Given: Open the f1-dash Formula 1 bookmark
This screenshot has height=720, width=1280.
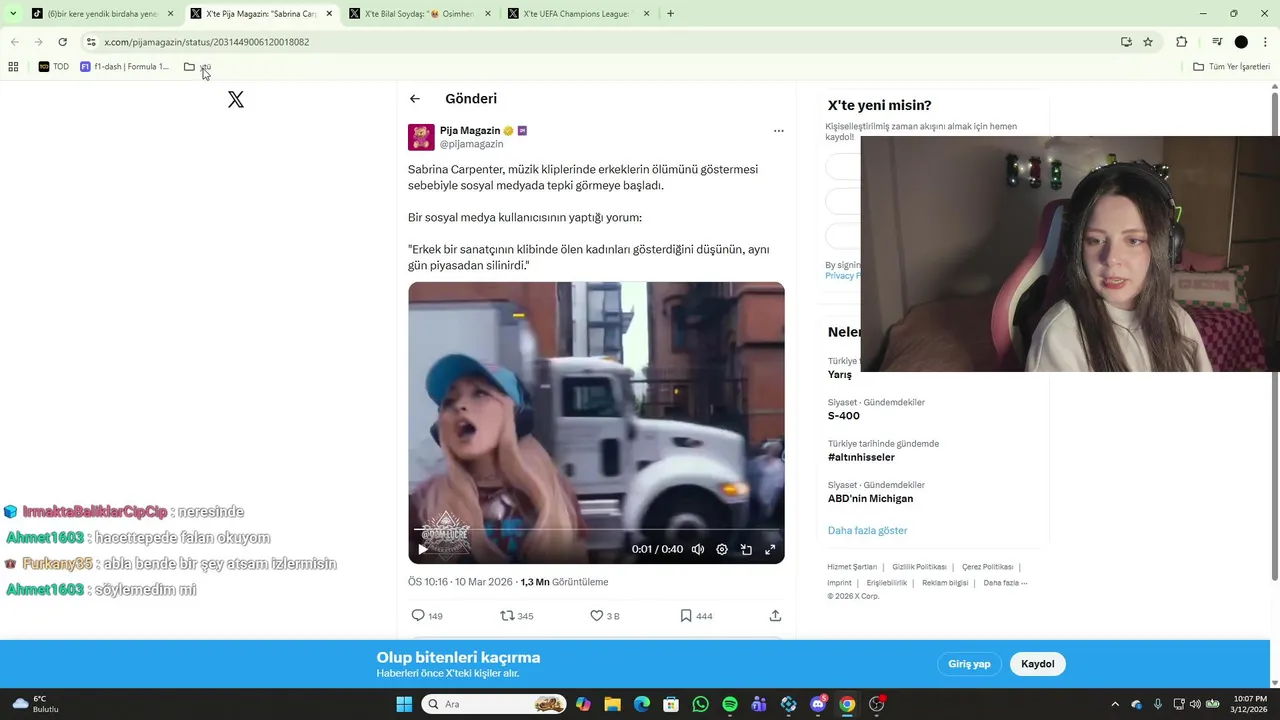Looking at the screenshot, I should tap(124, 67).
